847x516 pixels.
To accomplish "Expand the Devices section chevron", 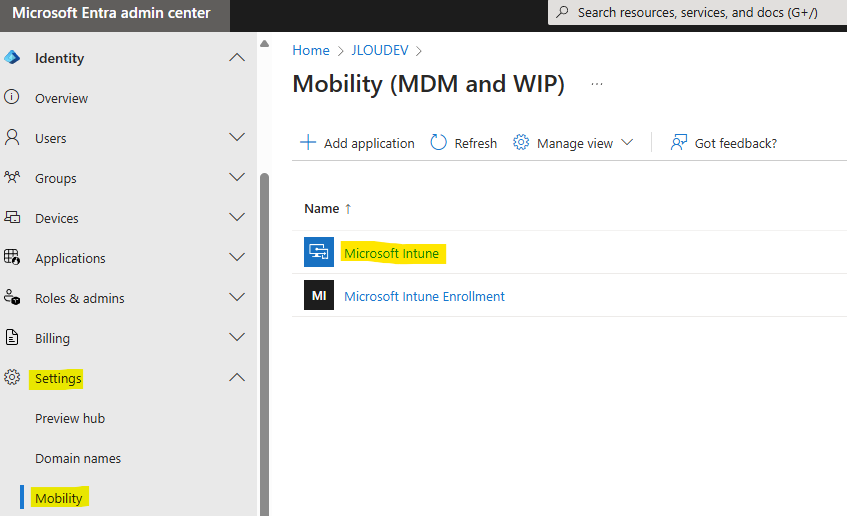I will pyautogui.click(x=237, y=217).
